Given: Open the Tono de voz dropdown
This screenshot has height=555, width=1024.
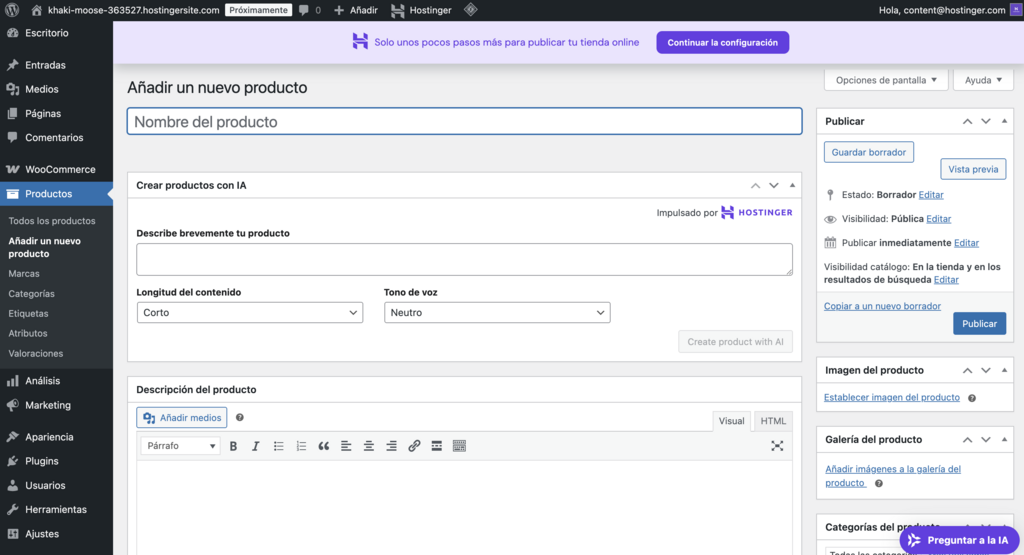Looking at the screenshot, I should coord(497,313).
